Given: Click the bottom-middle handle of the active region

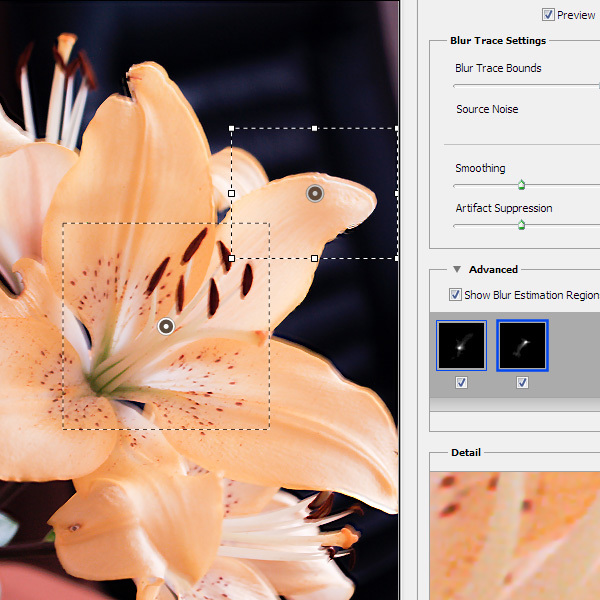Looking at the screenshot, I should (x=315, y=258).
